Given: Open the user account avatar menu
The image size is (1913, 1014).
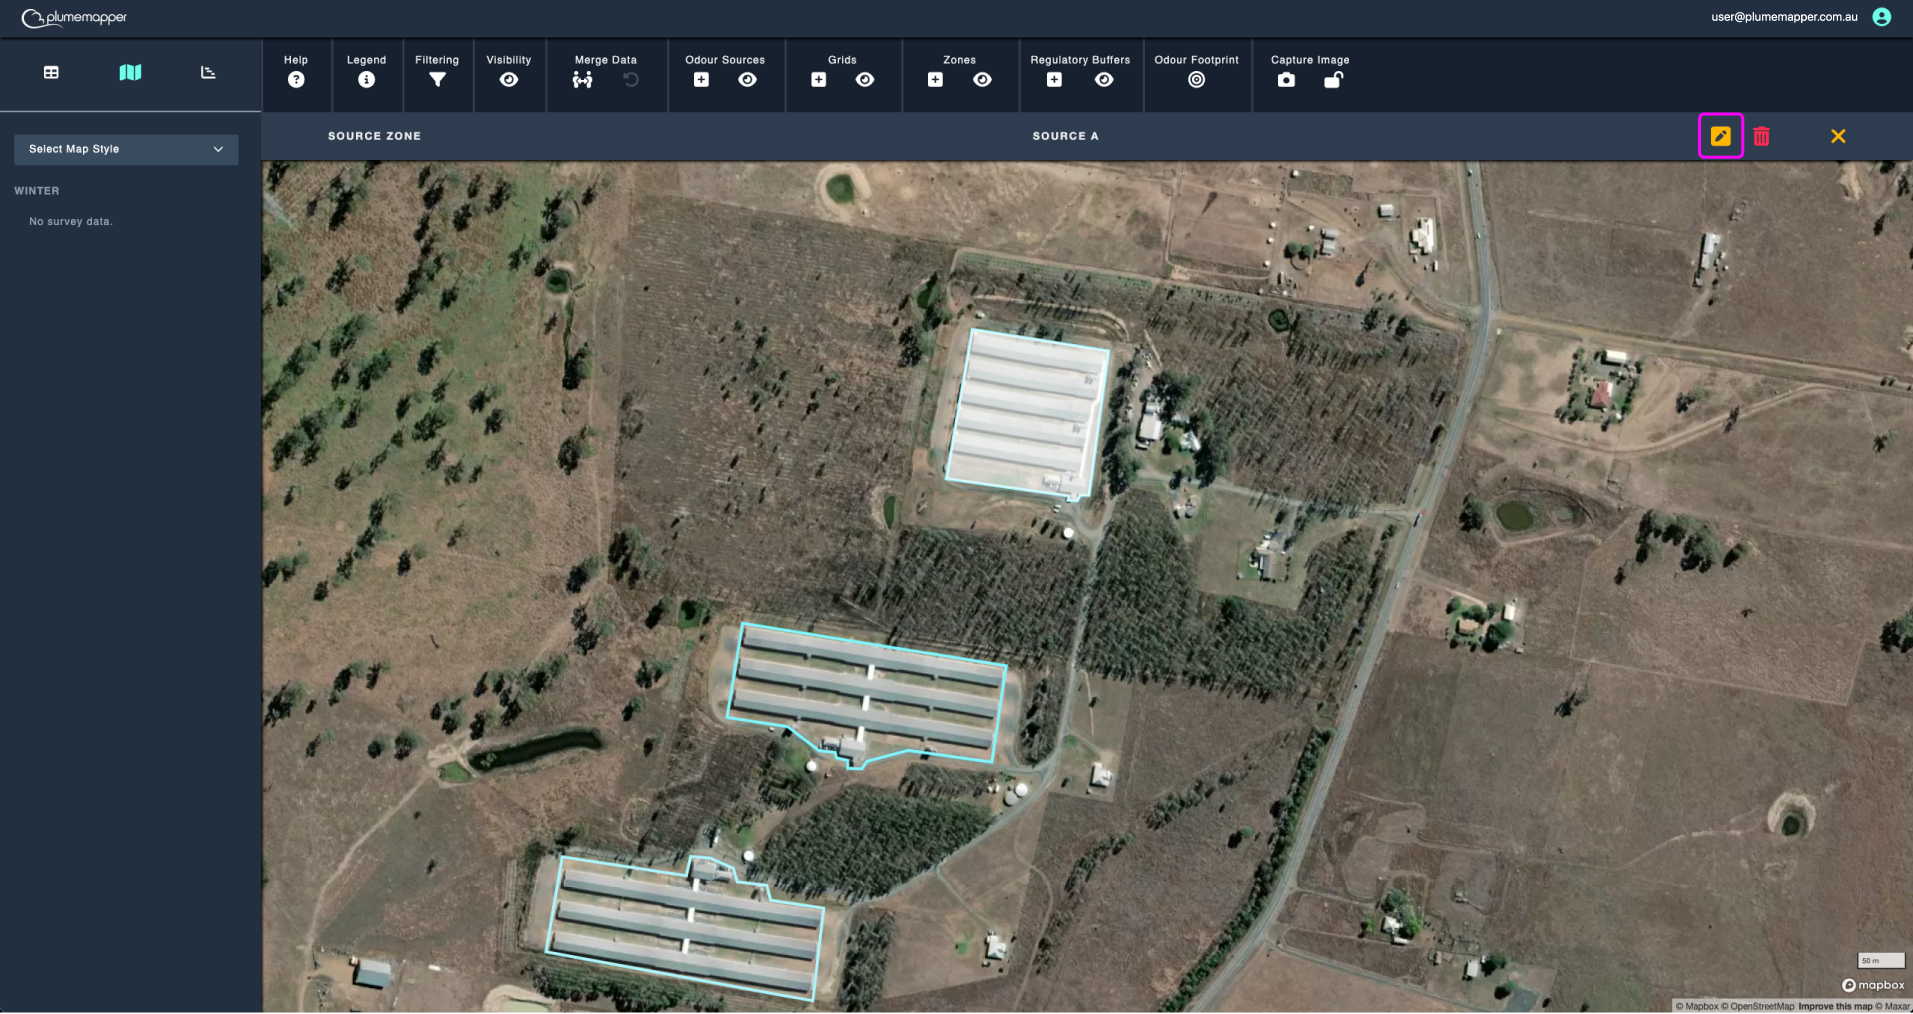Looking at the screenshot, I should (1881, 17).
